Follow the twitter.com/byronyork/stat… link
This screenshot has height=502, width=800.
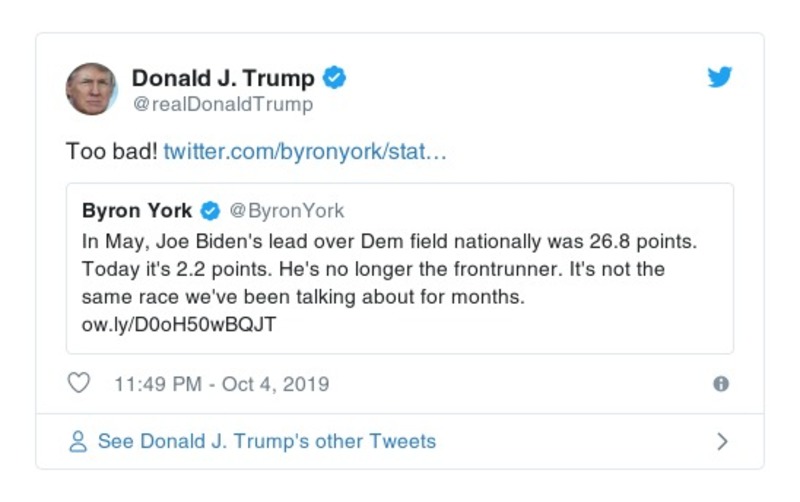(x=304, y=153)
